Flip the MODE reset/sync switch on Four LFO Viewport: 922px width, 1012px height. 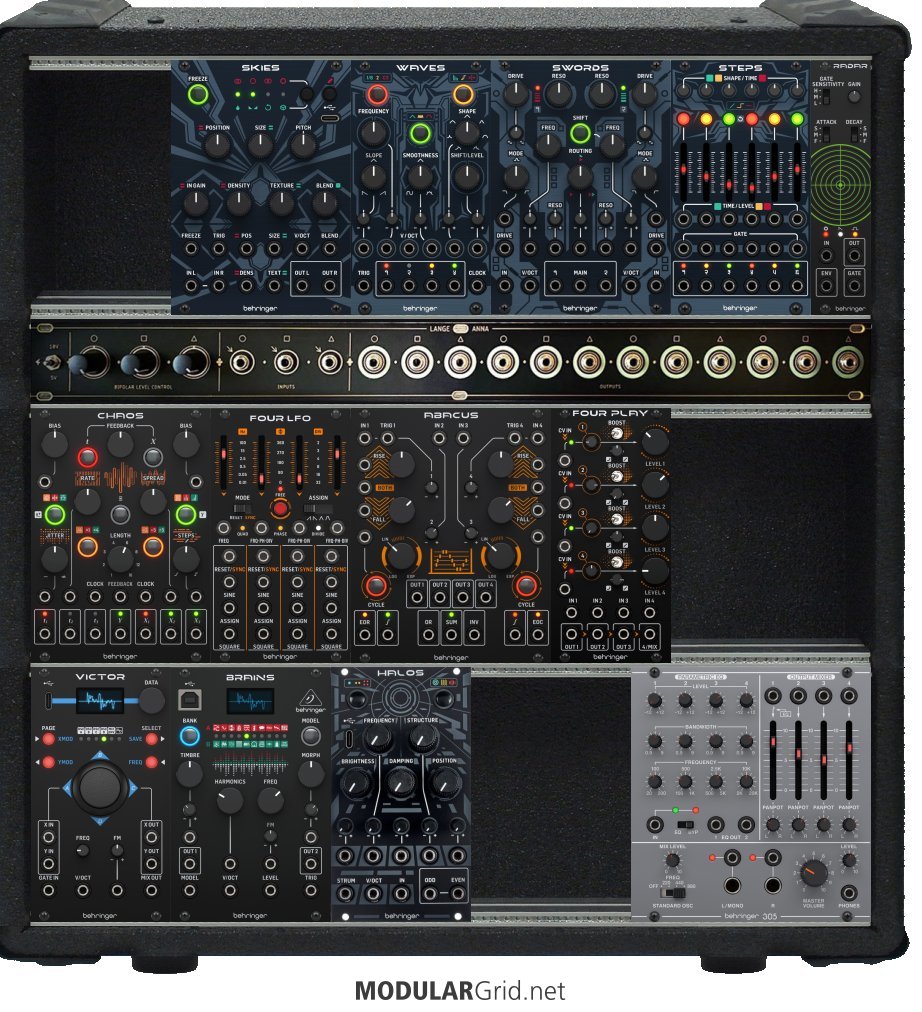click(x=241, y=509)
